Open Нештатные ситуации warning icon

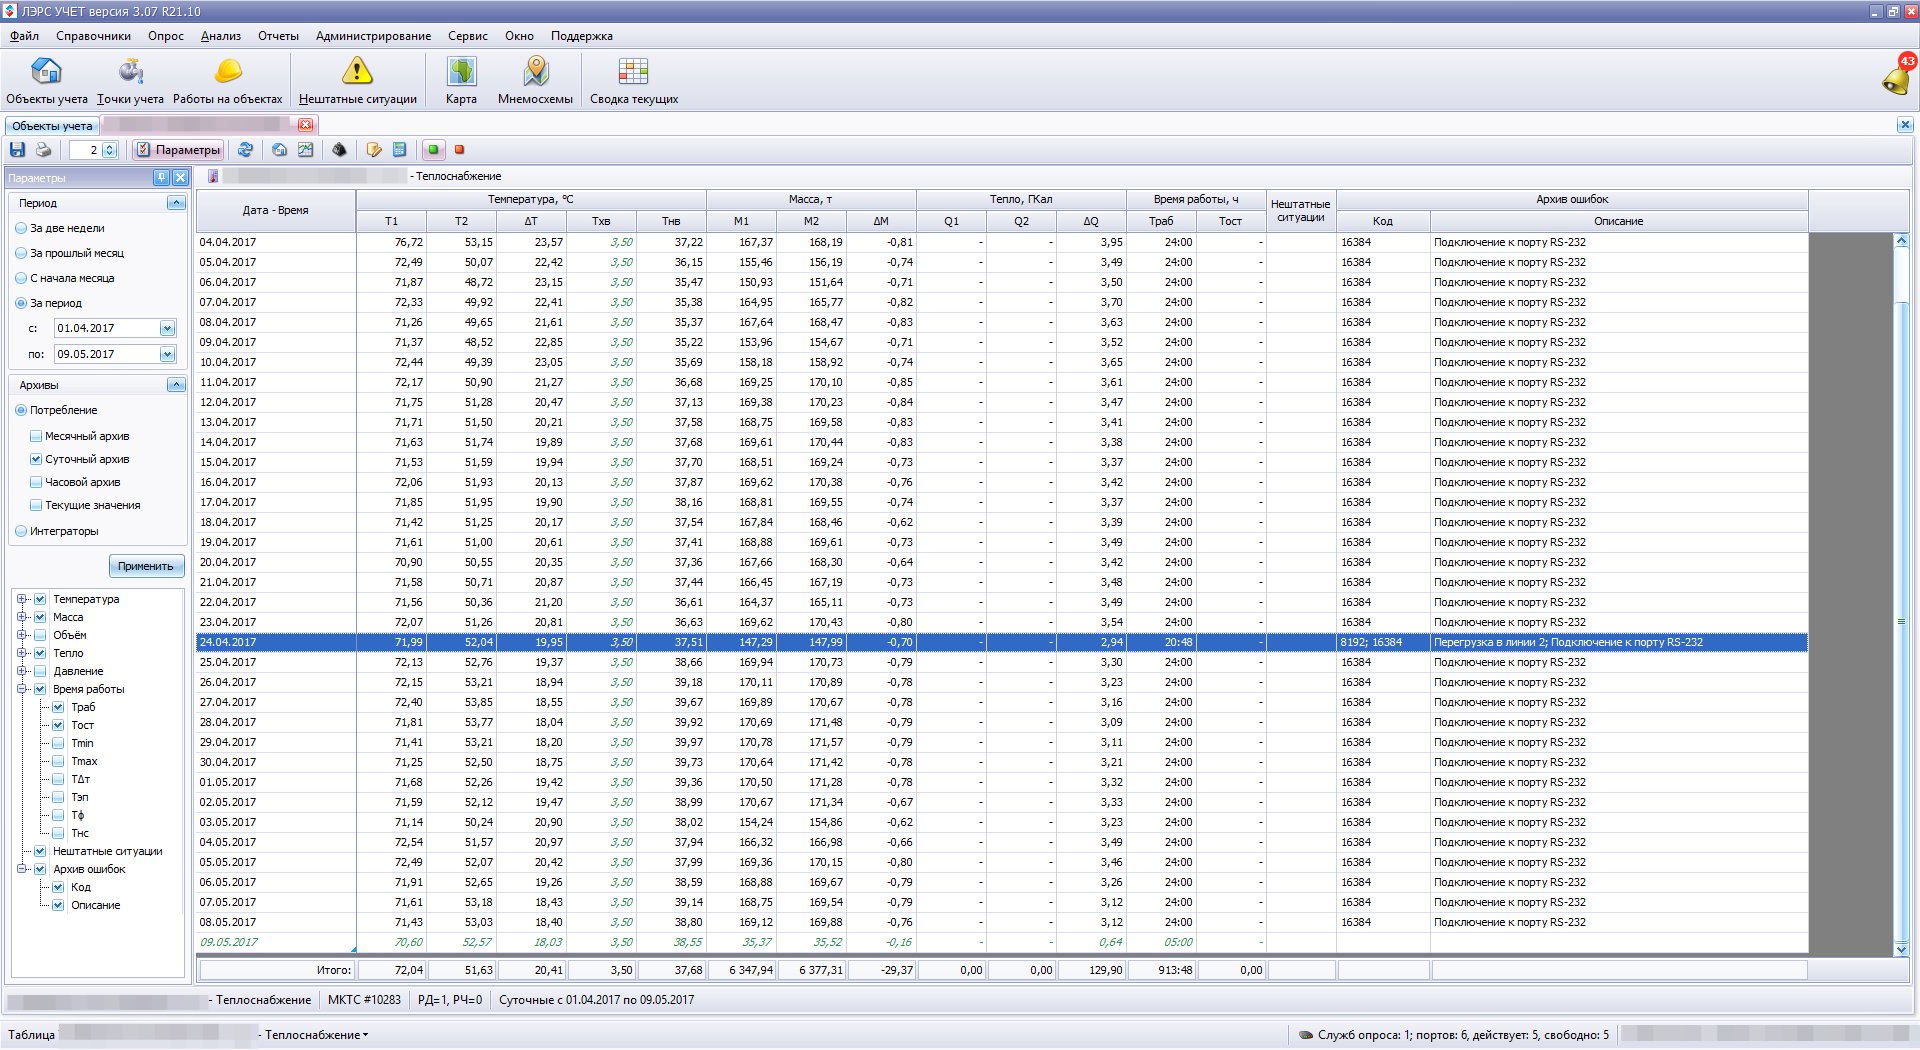click(x=357, y=80)
